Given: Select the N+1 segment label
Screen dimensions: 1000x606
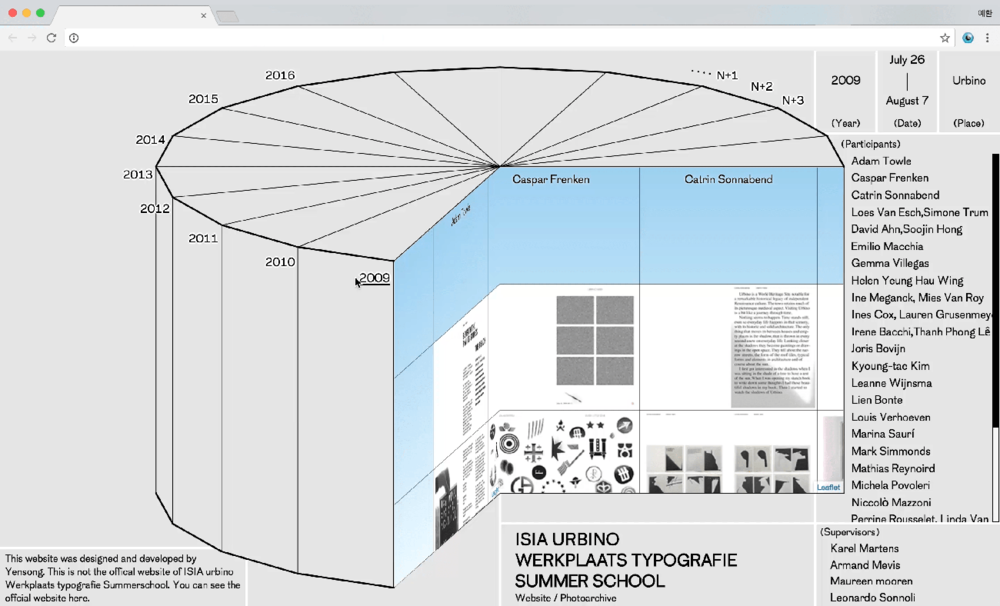Looking at the screenshot, I should (x=727, y=75).
